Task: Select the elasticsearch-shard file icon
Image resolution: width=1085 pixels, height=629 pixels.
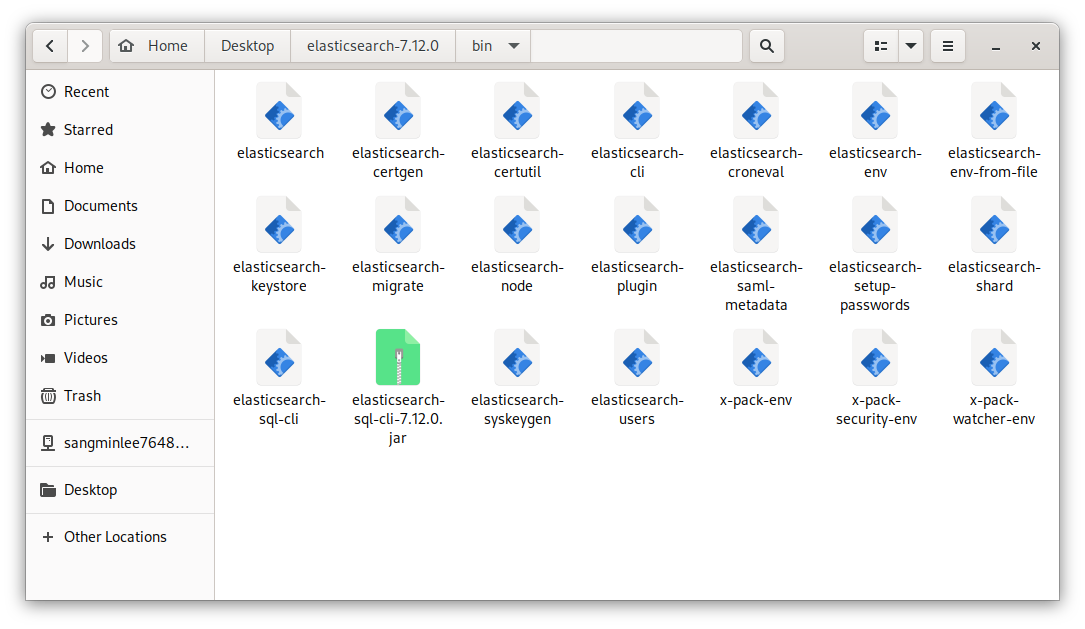Action: click(994, 225)
